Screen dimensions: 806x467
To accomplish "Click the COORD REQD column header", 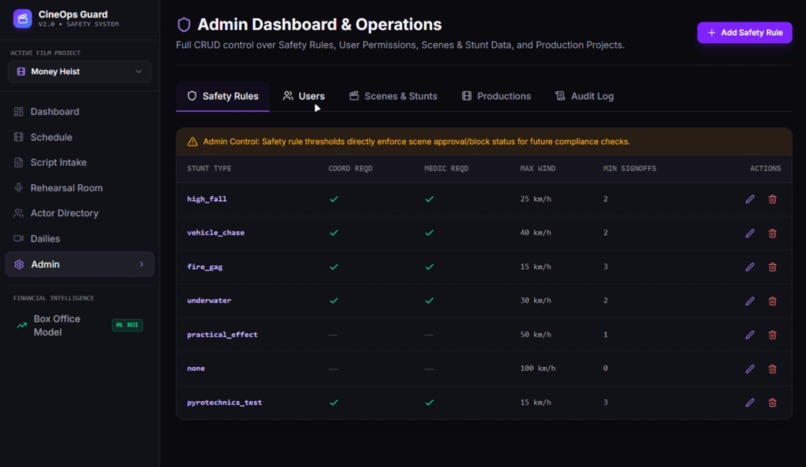I will point(350,169).
